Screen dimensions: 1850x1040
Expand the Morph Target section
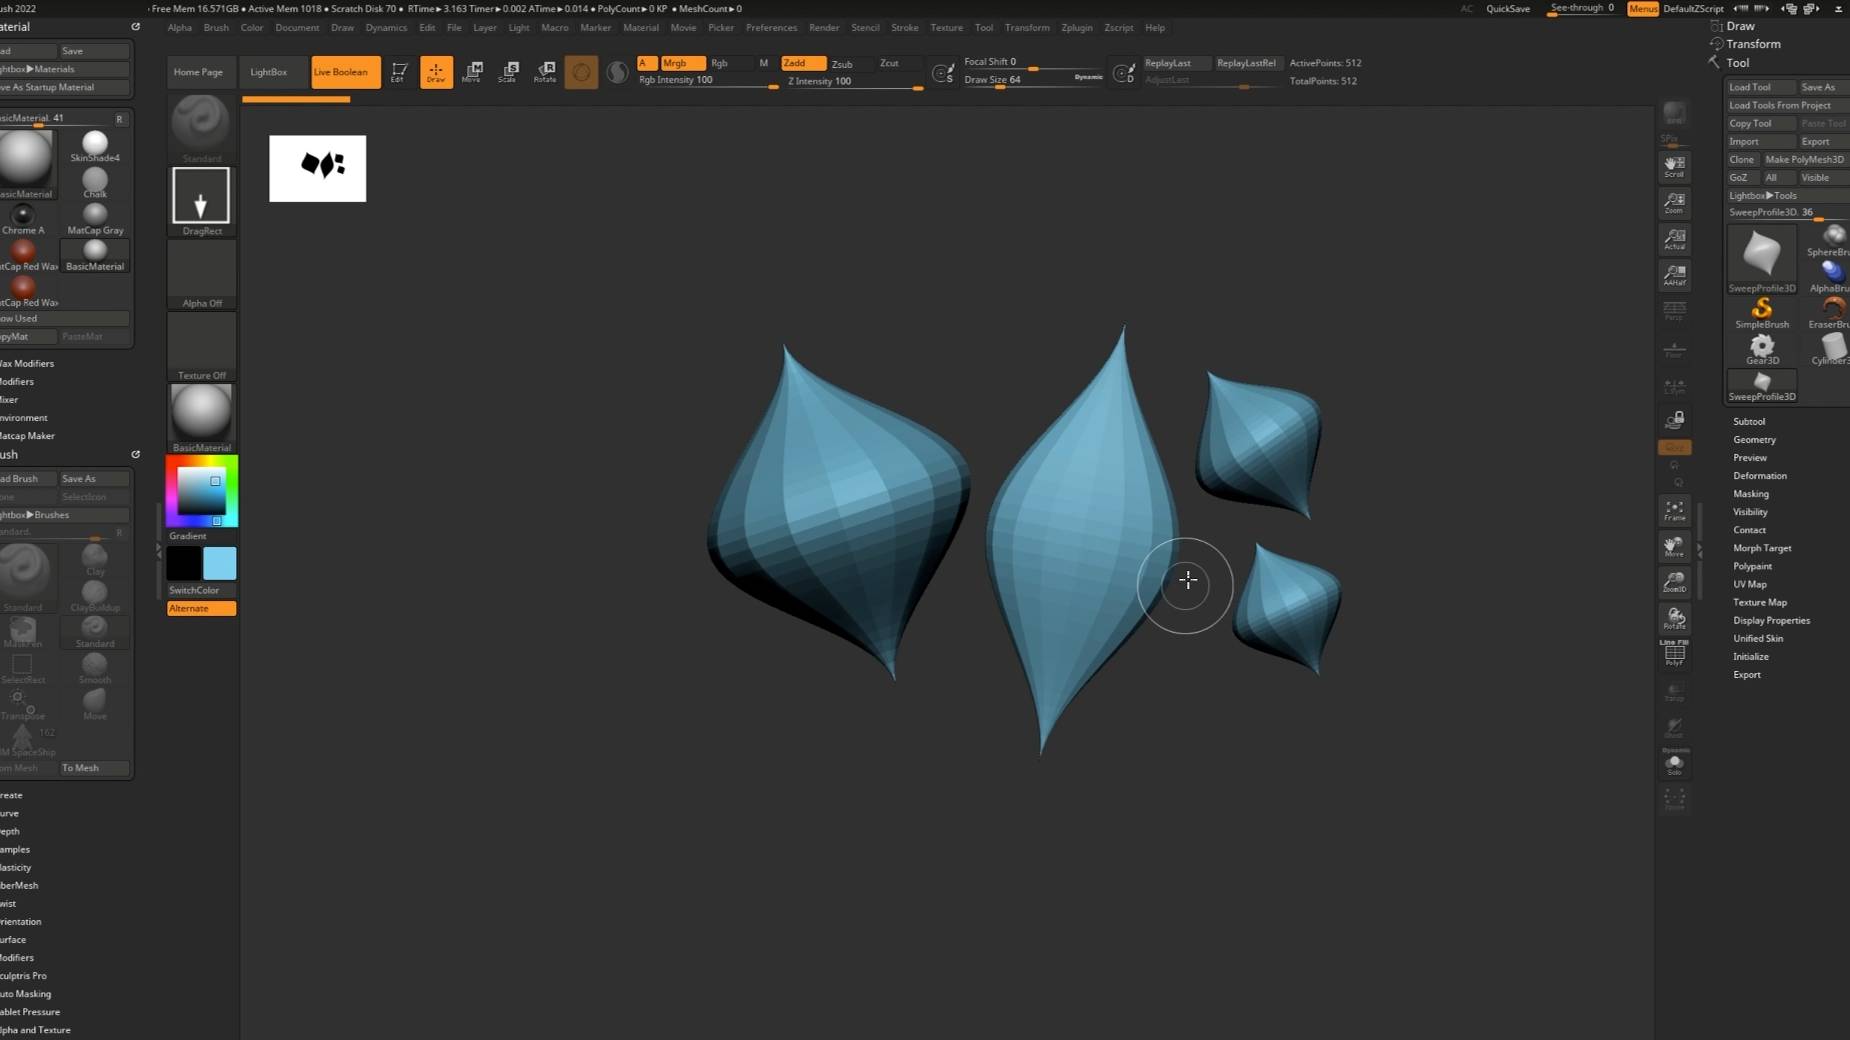pyautogui.click(x=1762, y=548)
